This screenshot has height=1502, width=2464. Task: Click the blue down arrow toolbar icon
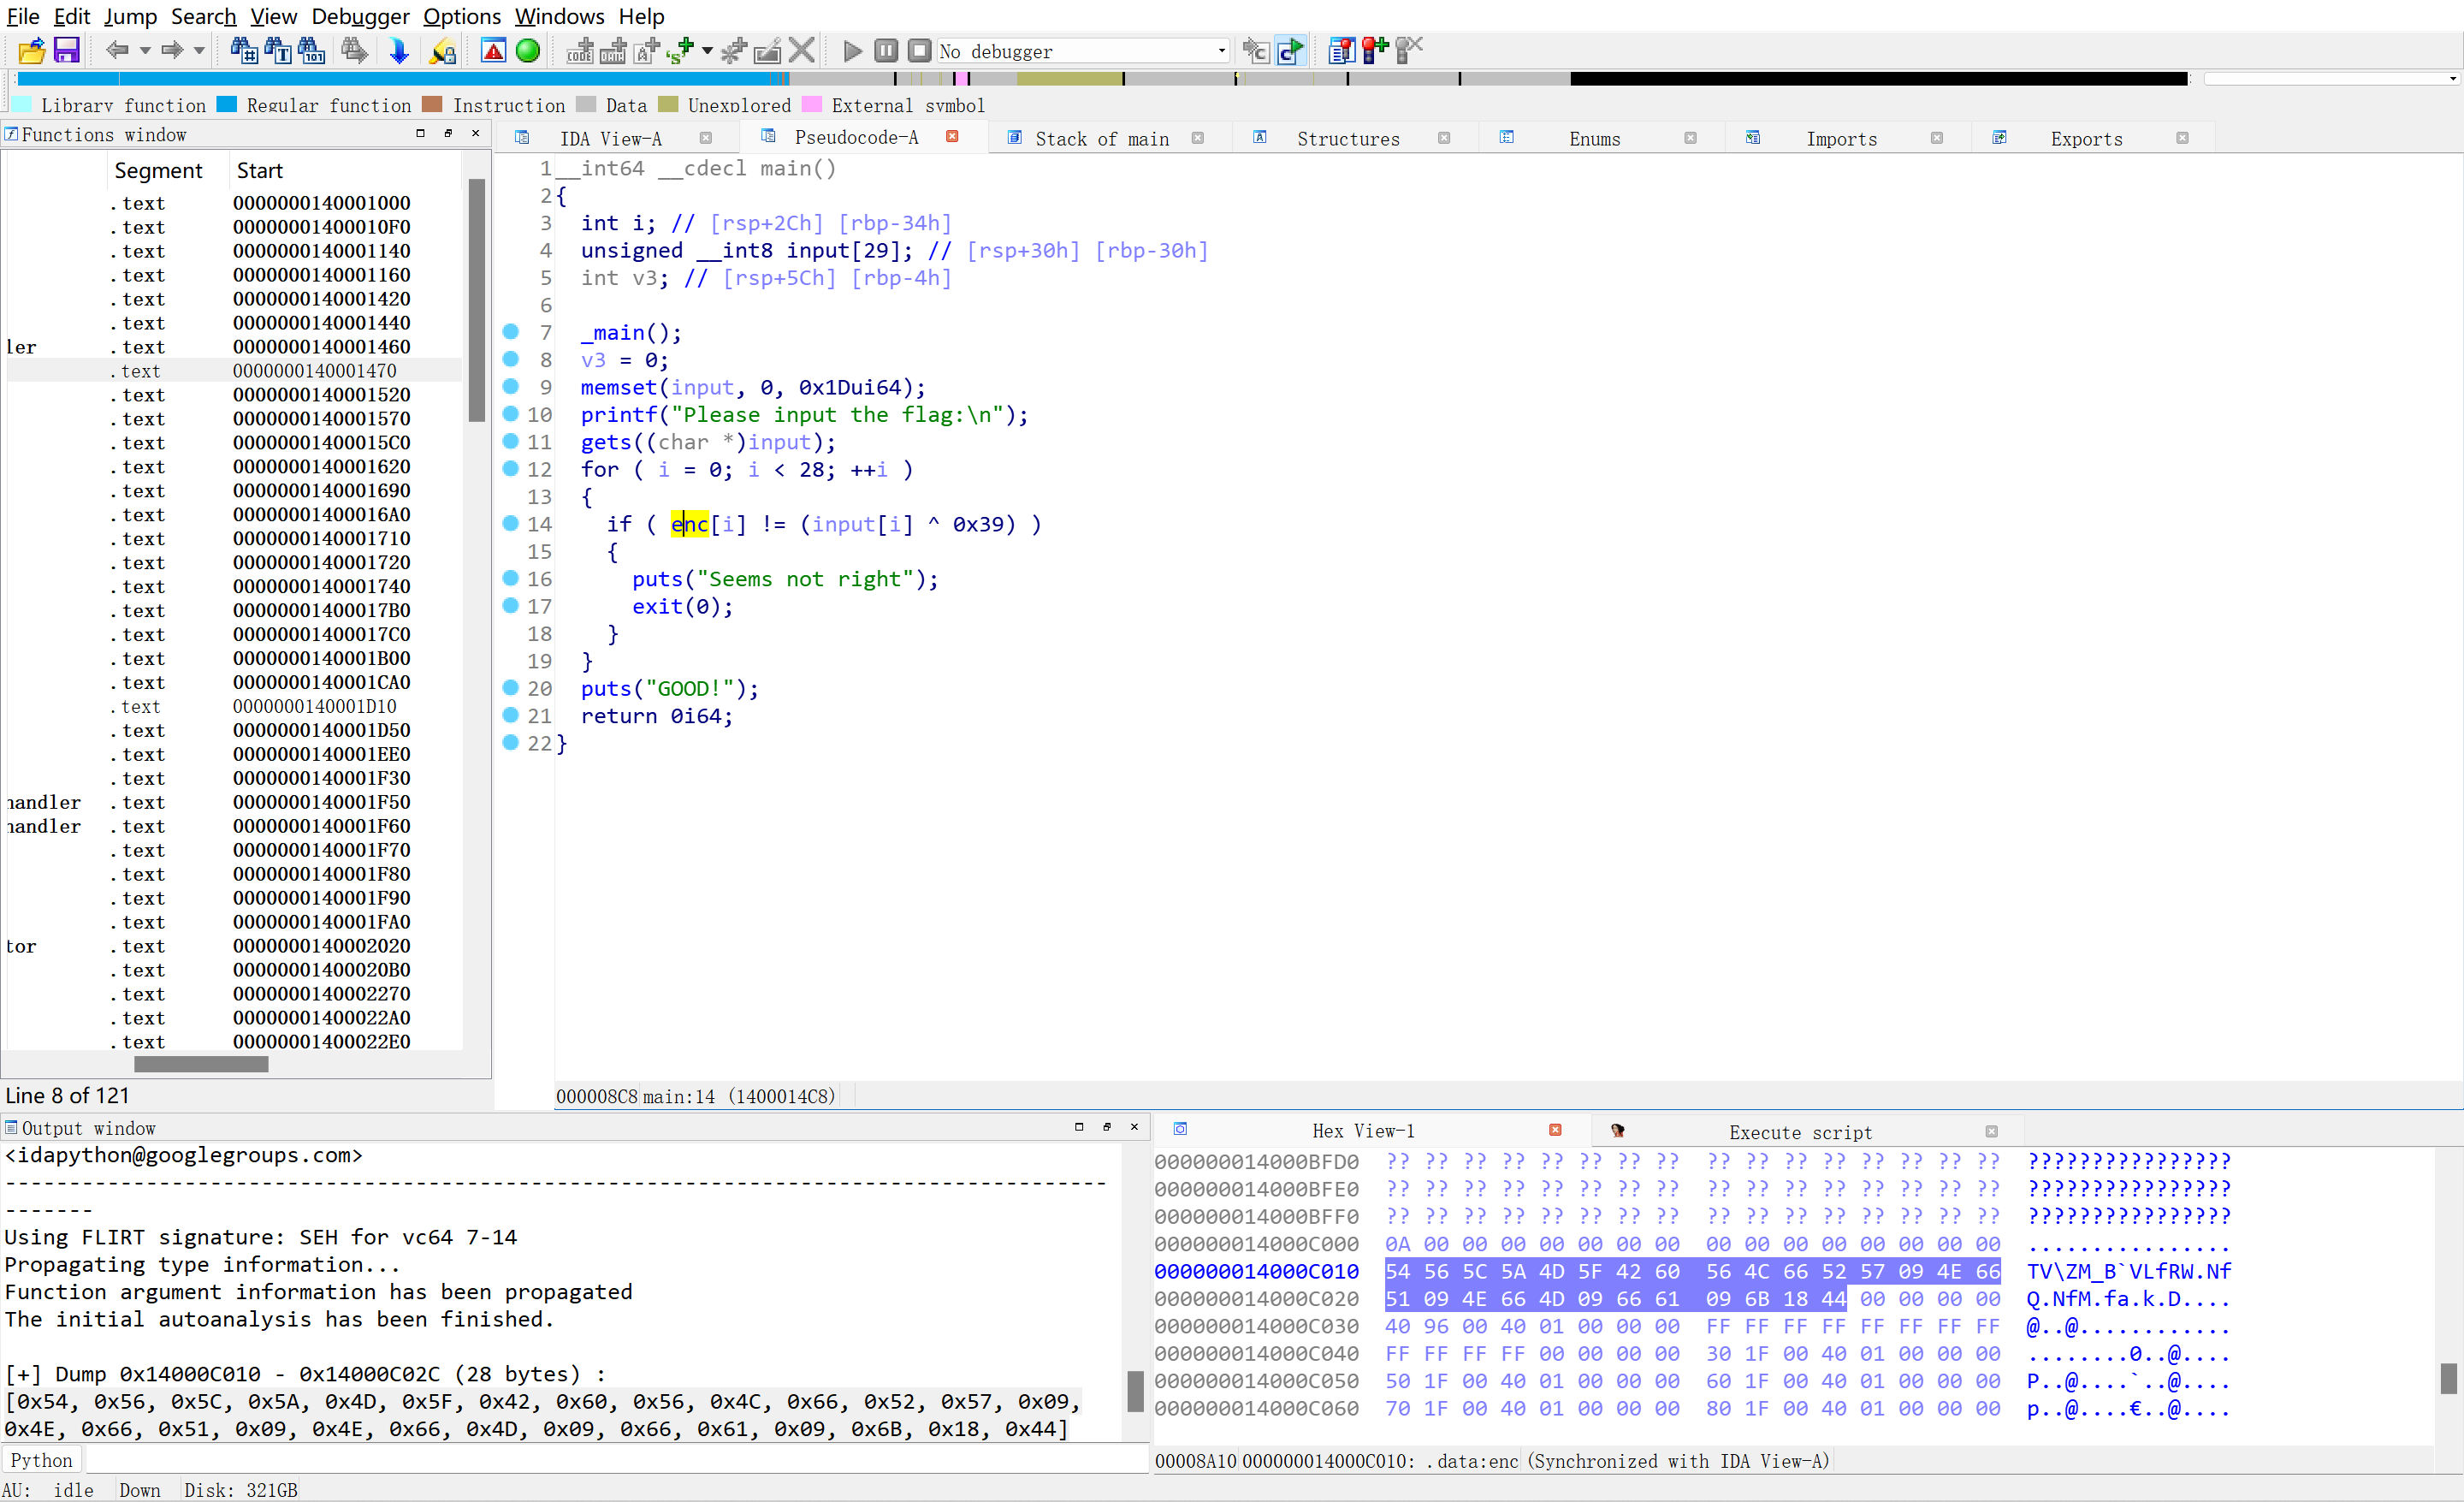tap(398, 50)
